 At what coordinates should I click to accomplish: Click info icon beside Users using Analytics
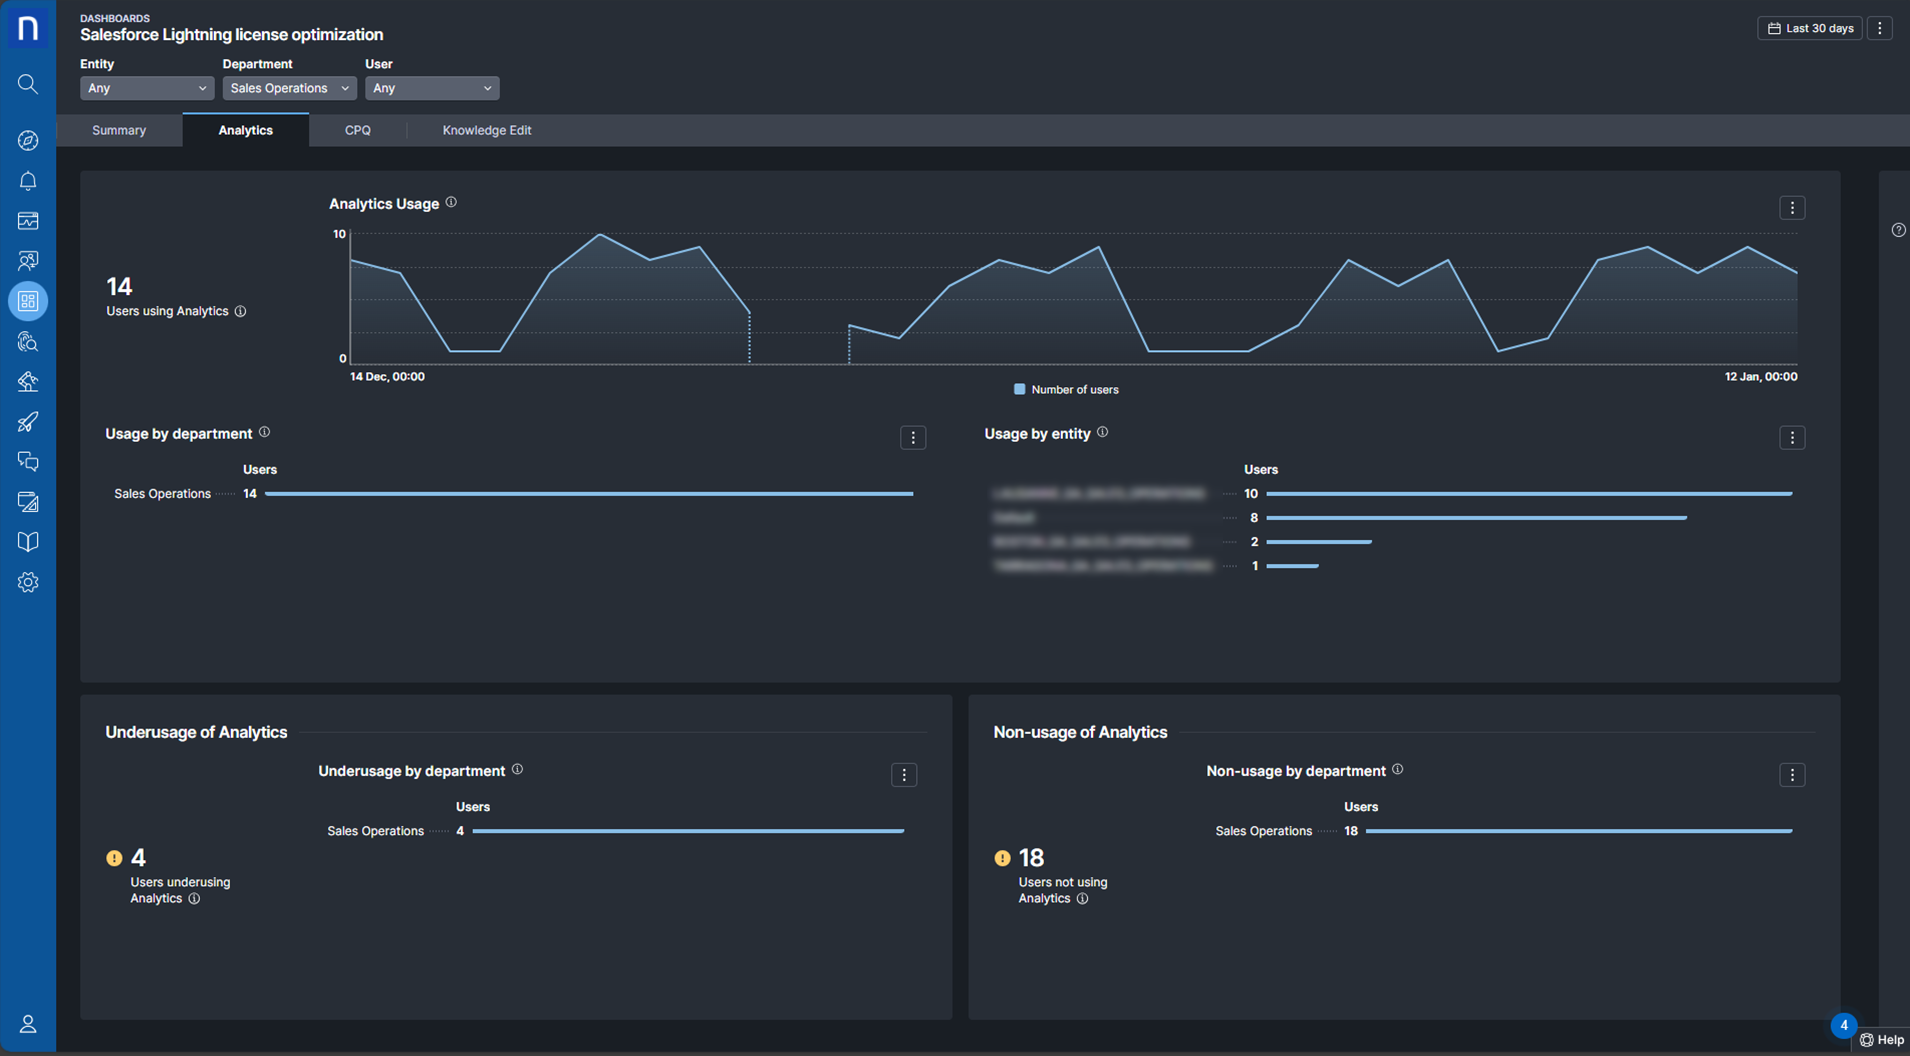pyautogui.click(x=240, y=311)
